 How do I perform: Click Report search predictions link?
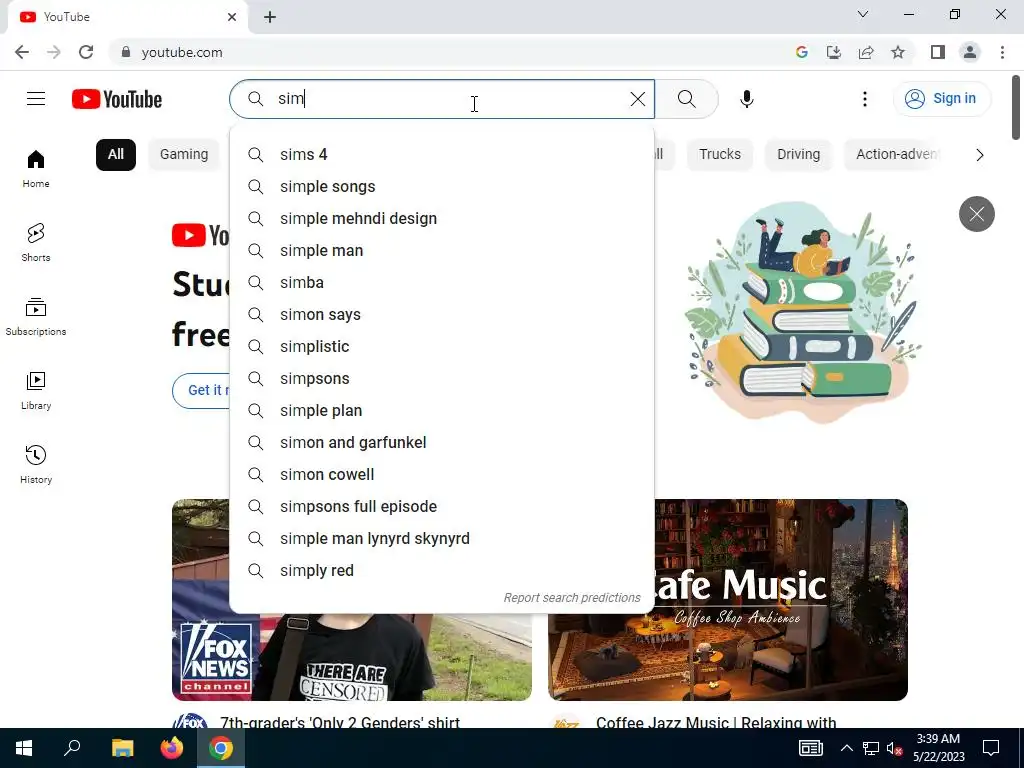571,598
